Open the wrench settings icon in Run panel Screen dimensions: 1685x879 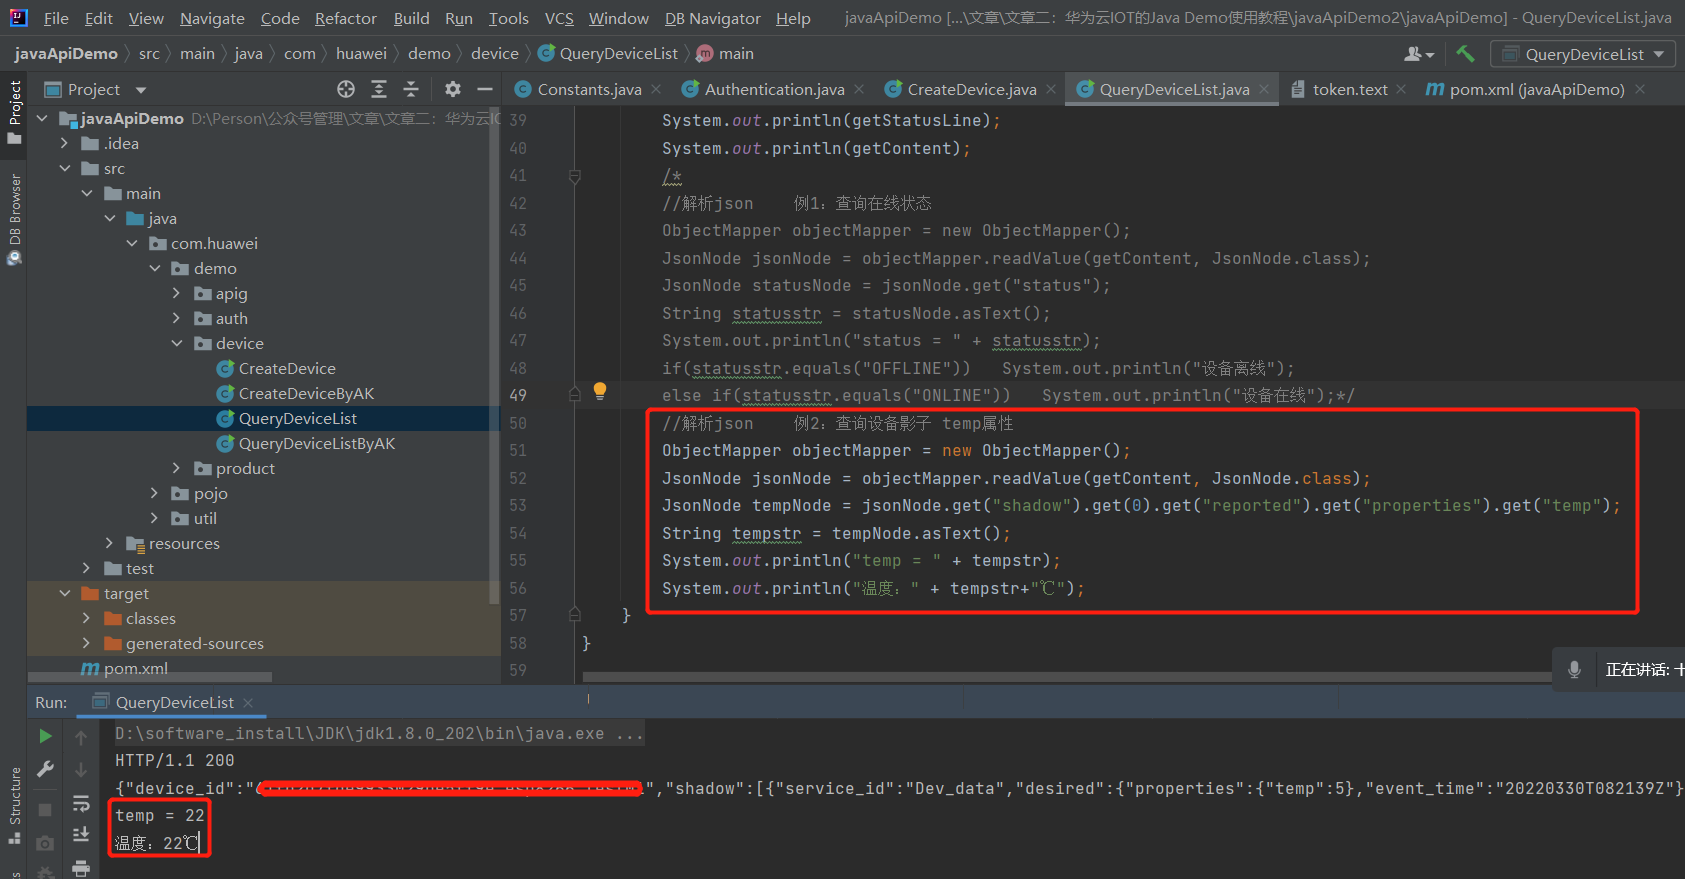45,769
